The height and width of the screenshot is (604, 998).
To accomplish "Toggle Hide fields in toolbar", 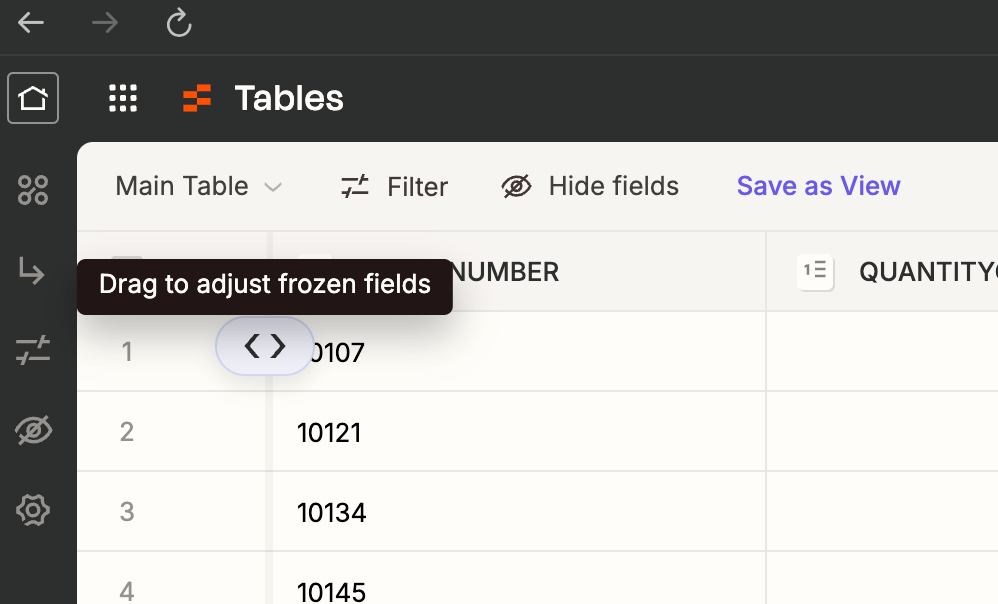I will [590, 186].
